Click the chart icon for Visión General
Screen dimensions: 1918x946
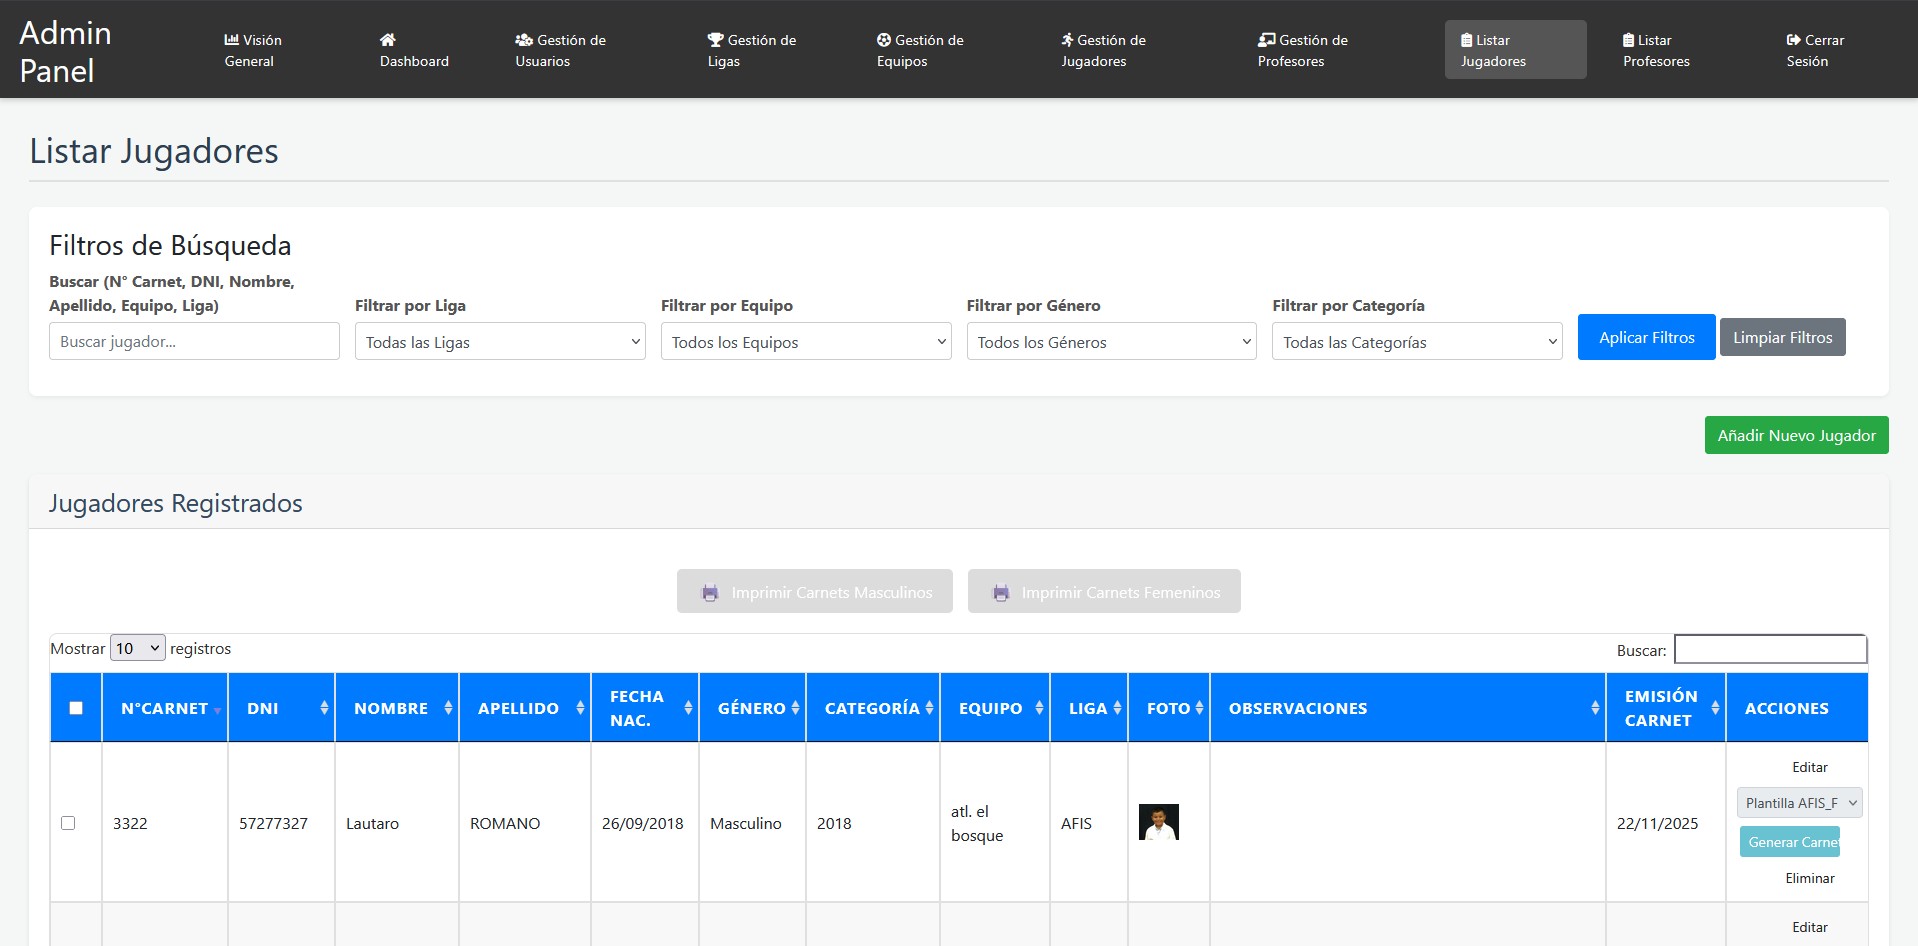(x=231, y=40)
